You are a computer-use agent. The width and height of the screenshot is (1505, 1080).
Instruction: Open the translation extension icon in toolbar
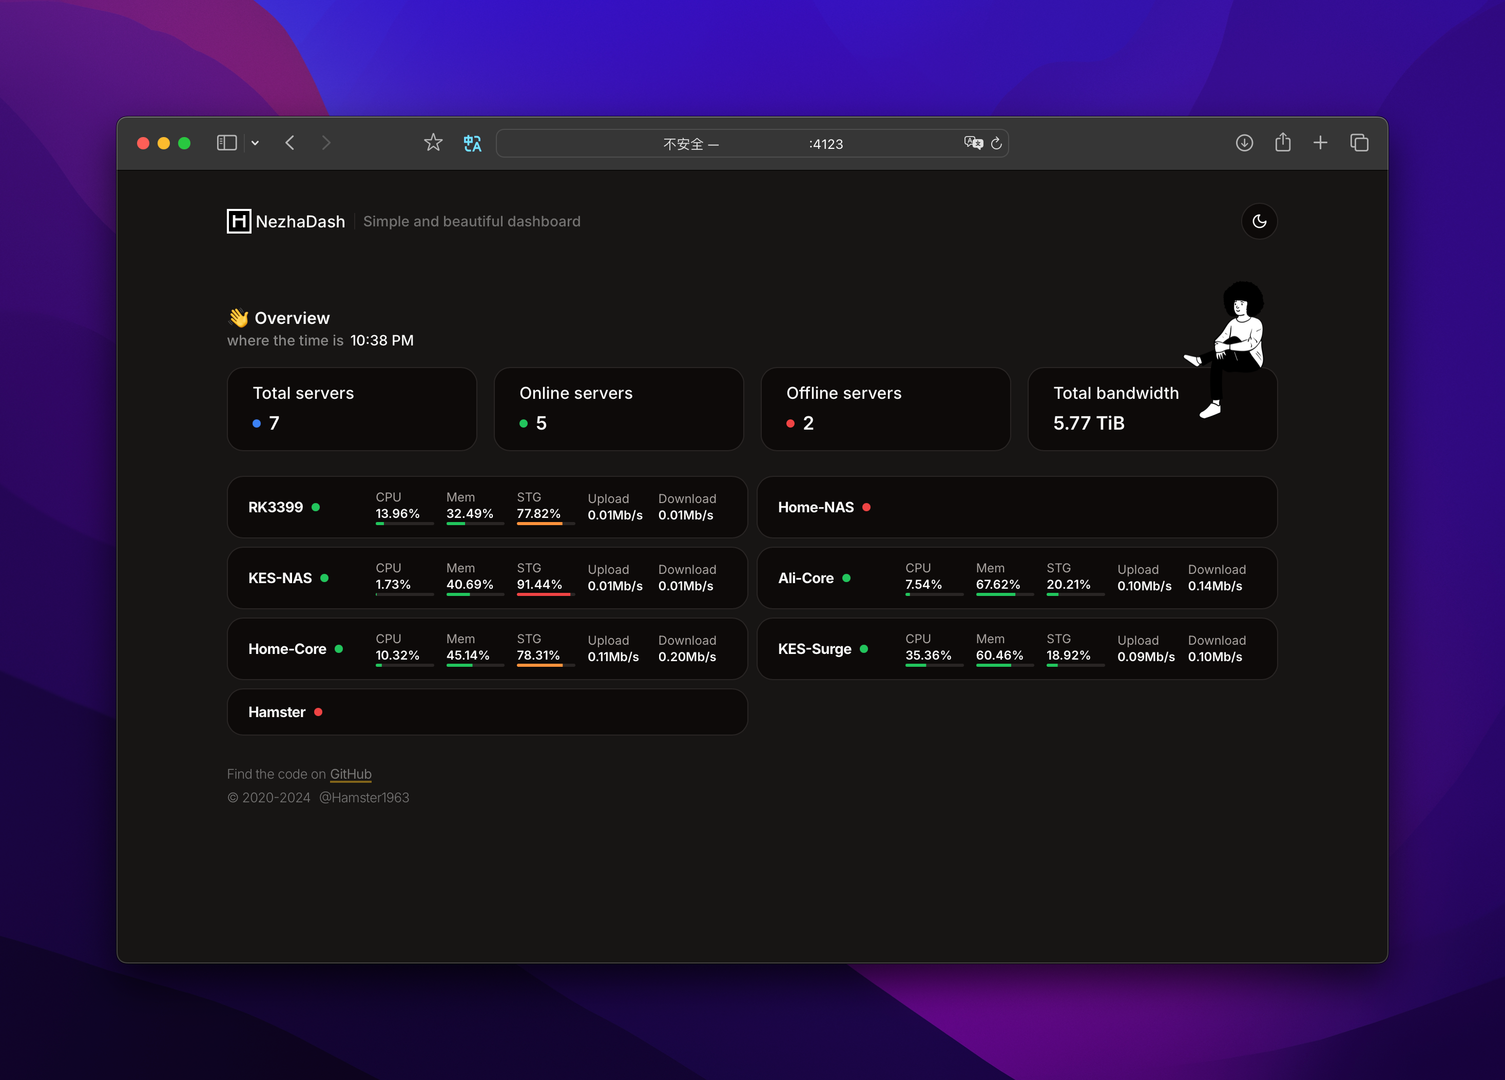[473, 143]
